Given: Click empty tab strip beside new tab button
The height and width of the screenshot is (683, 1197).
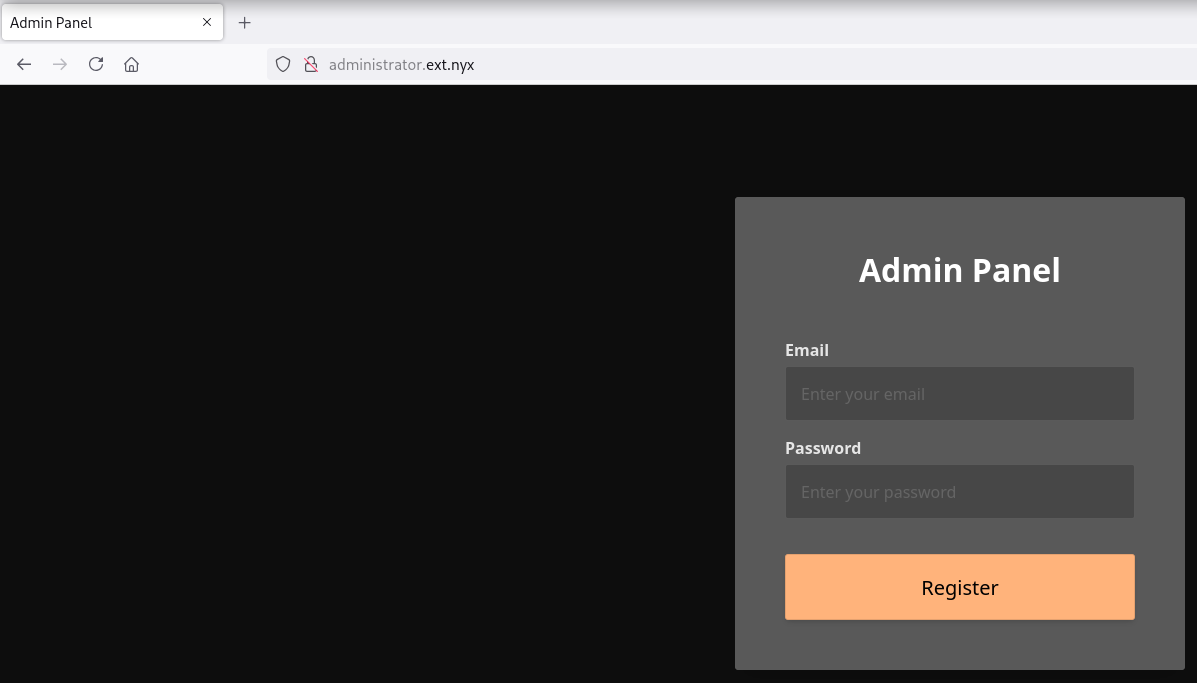Looking at the screenshot, I should click(700, 22).
